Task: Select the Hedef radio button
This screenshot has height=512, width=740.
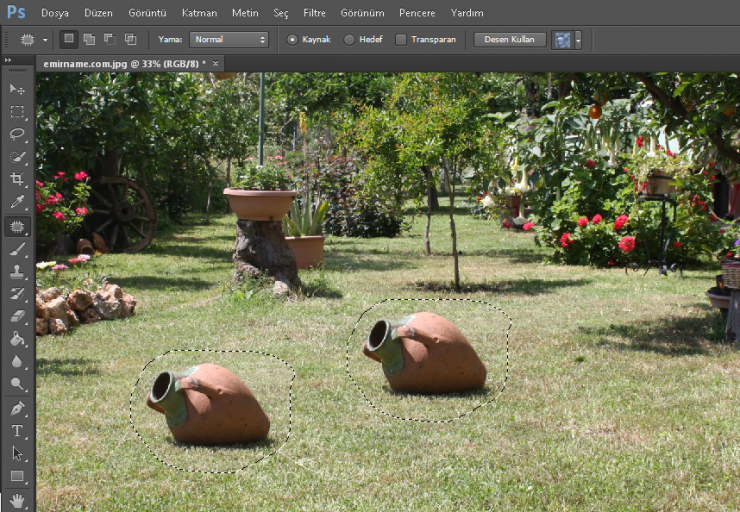Action: (x=349, y=40)
